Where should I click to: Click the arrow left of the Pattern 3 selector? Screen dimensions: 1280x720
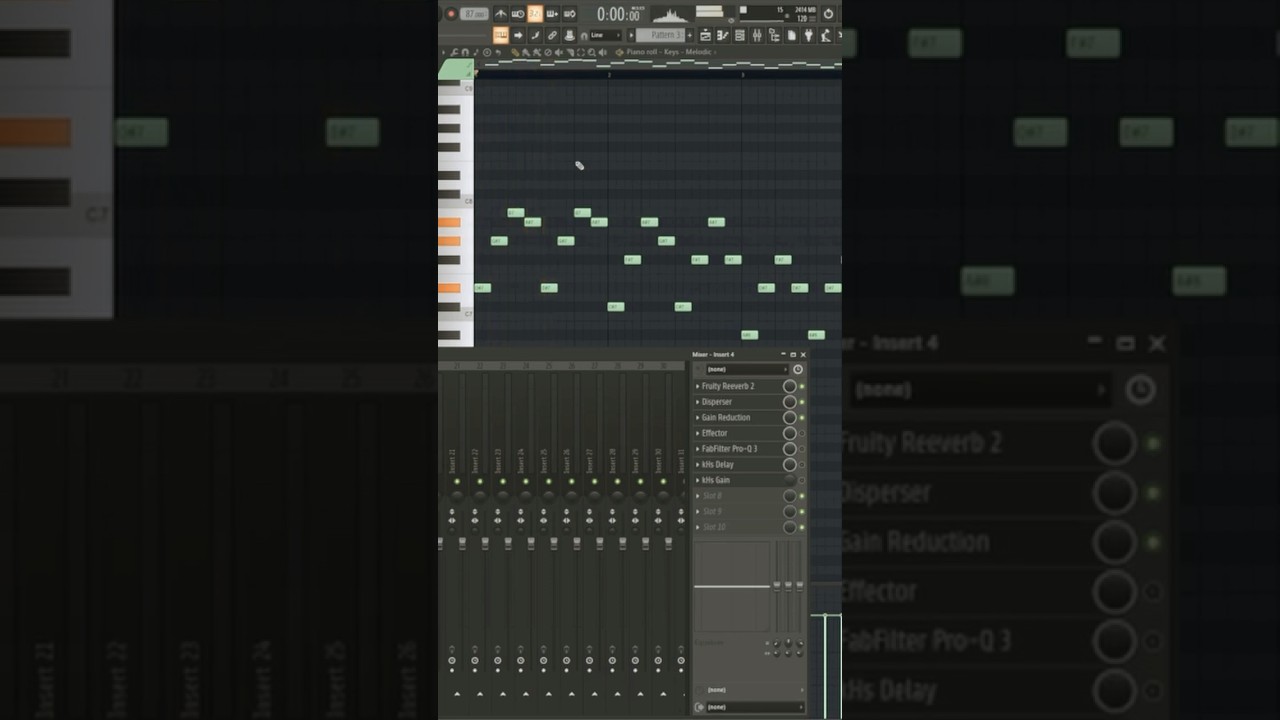(x=631, y=35)
